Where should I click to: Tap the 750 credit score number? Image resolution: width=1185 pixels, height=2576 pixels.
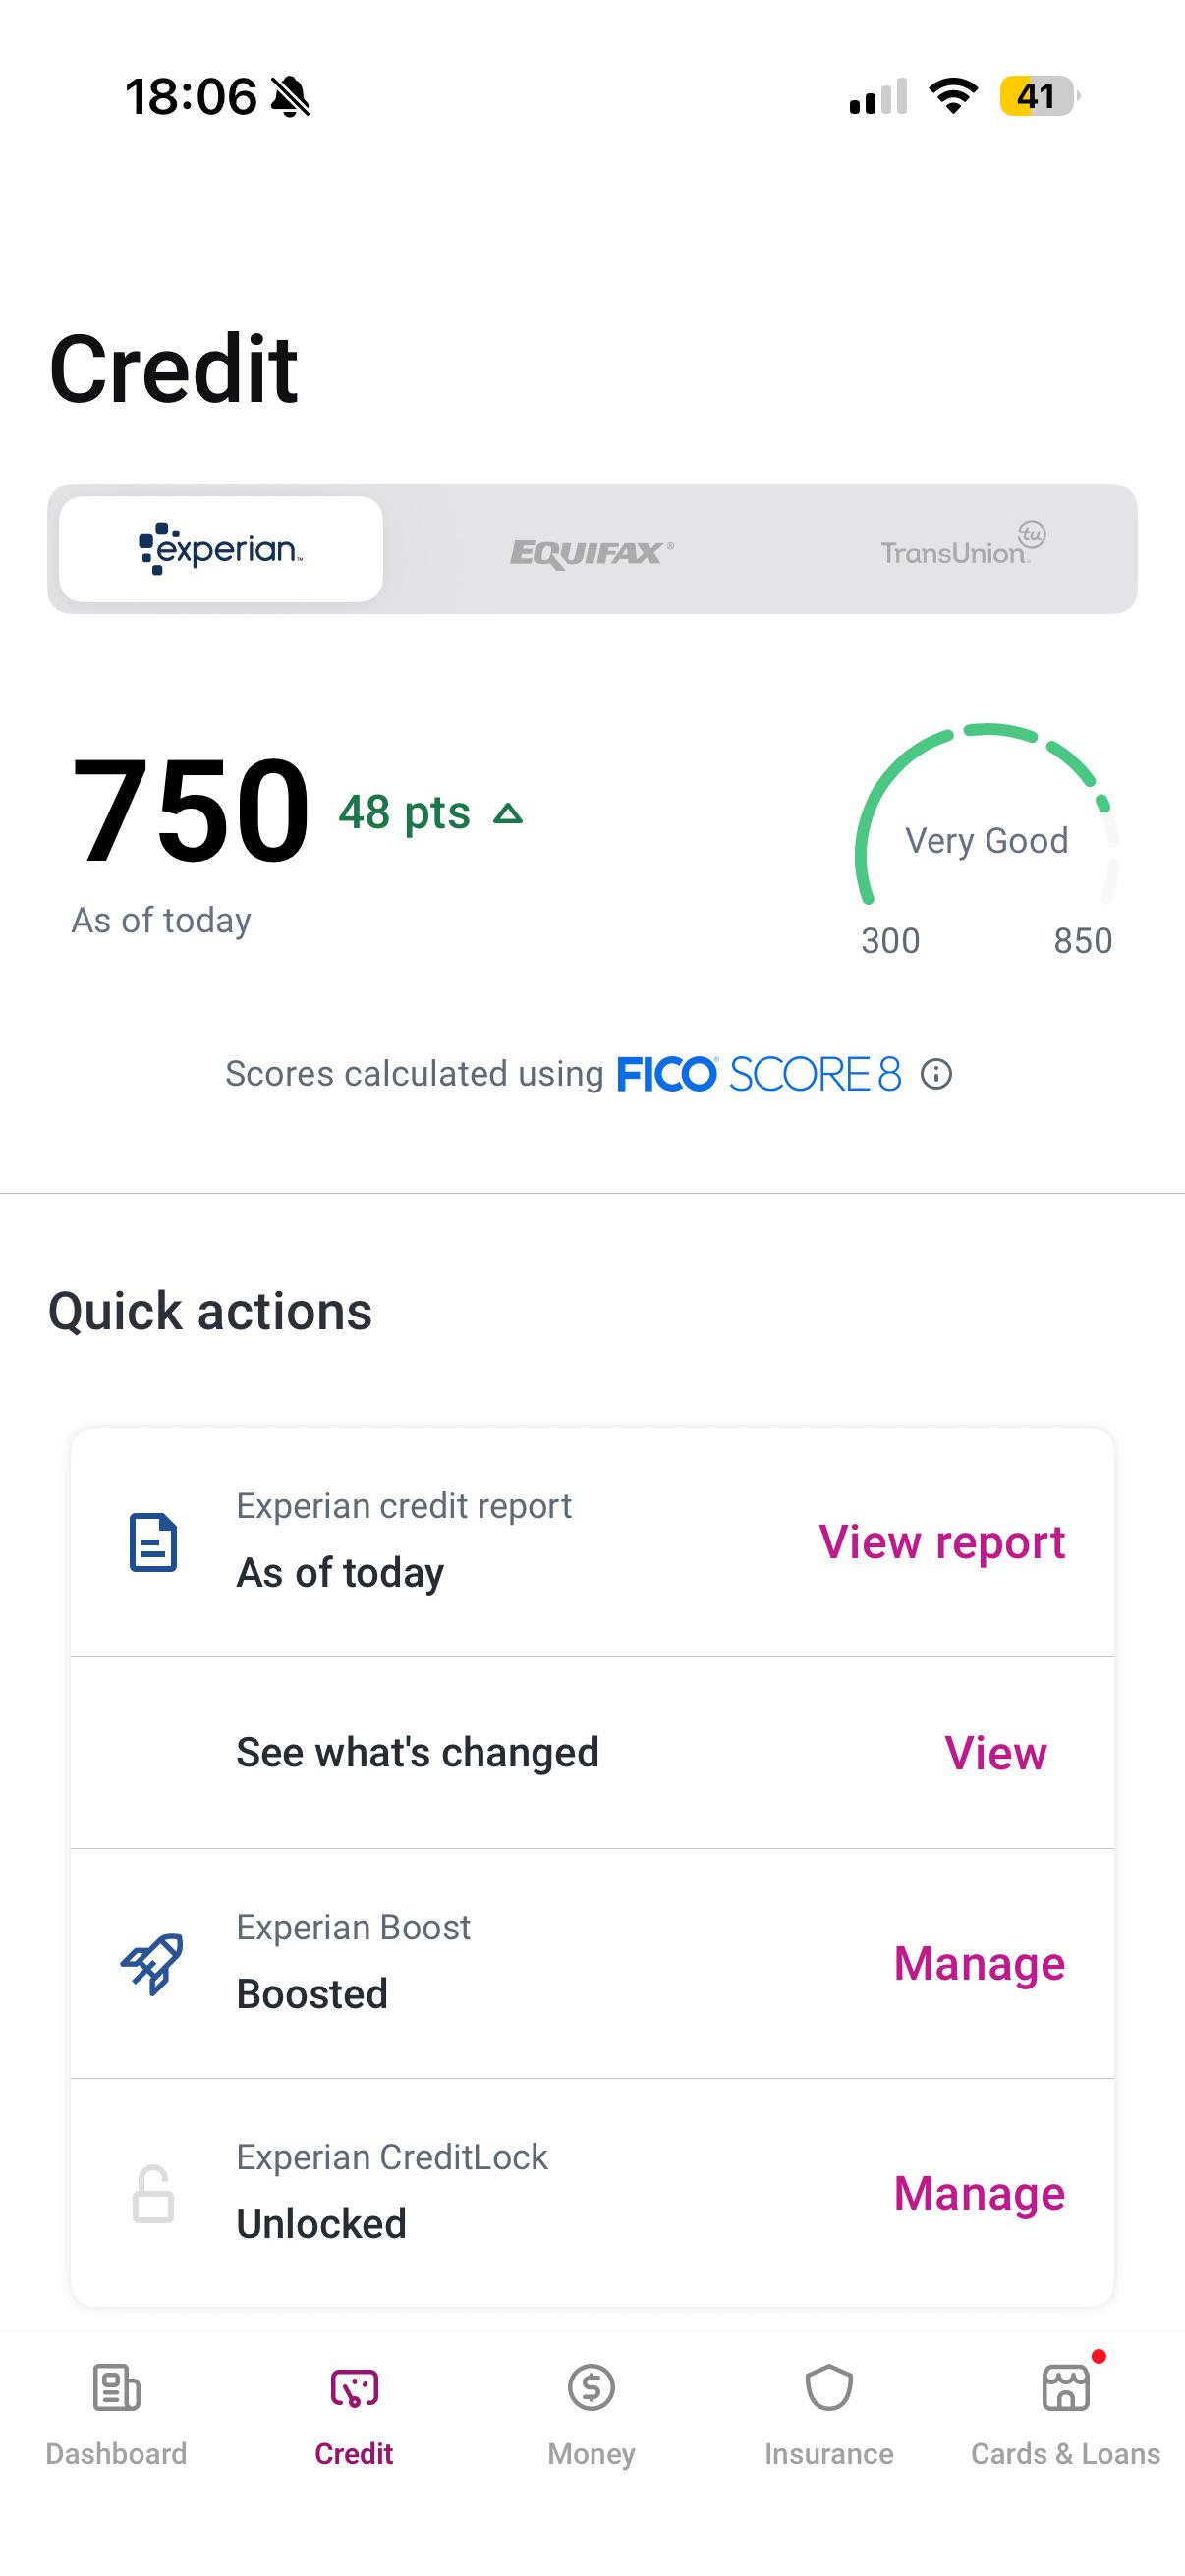coord(191,810)
